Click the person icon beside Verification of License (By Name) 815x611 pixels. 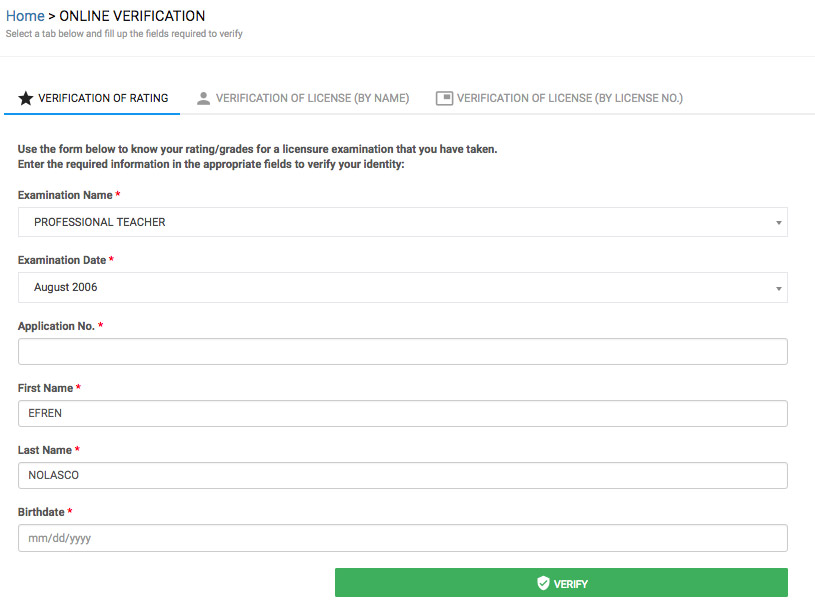[x=203, y=97]
